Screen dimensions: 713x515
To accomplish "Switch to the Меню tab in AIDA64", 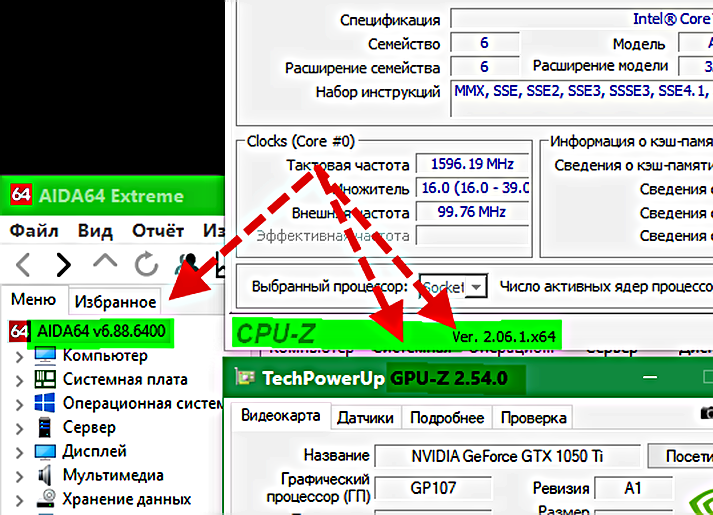I will point(33,300).
